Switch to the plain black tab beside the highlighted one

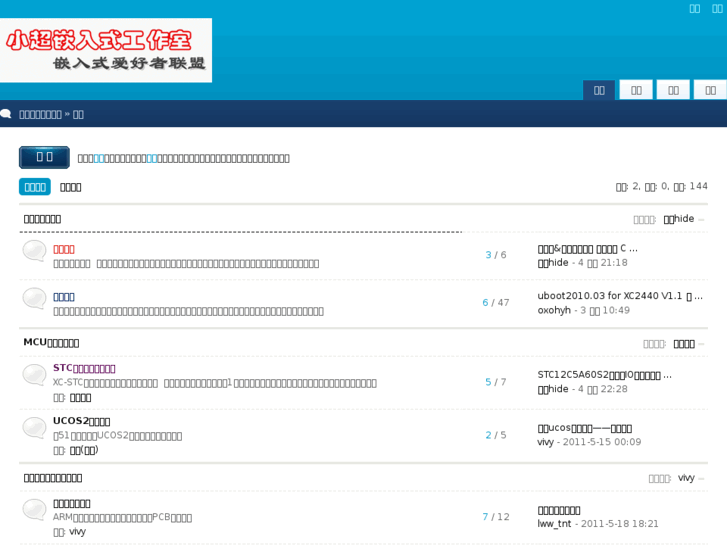[70, 187]
